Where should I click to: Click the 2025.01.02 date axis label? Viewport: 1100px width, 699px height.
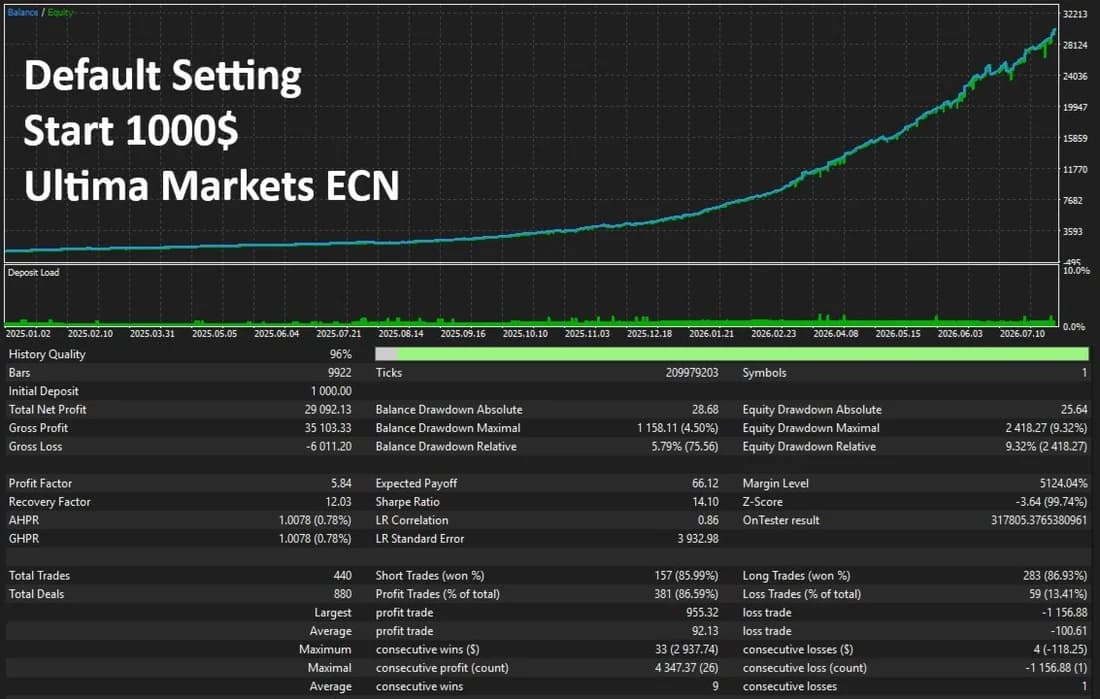28,333
